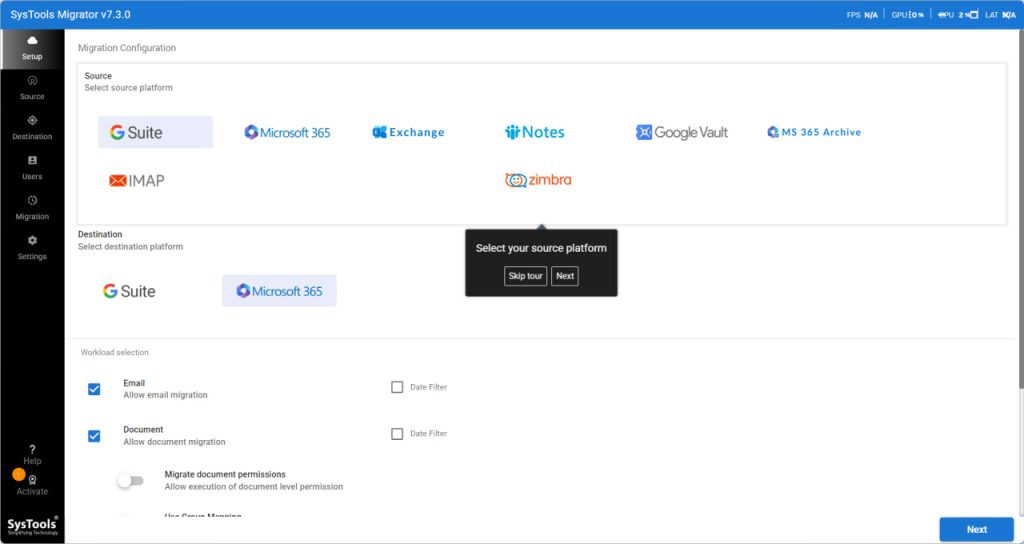Select G Suite as source platform

[155, 132]
